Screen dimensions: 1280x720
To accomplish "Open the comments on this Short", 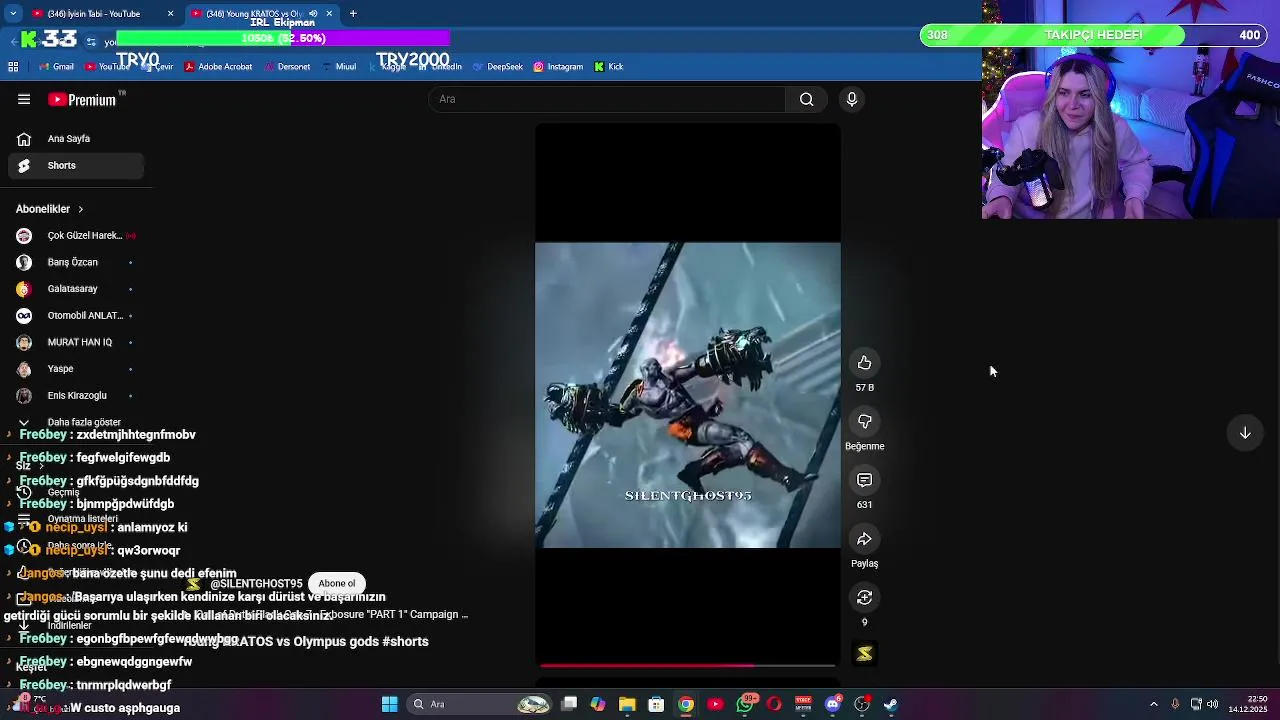I will pyautogui.click(x=865, y=481).
